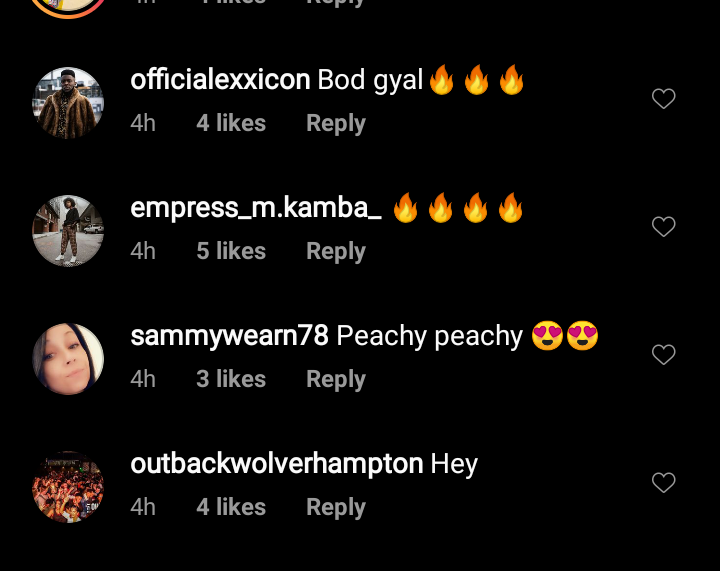This screenshot has width=720, height=571.
Task: Visit outbackwolverhampton username link
Action: pos(276,464)
